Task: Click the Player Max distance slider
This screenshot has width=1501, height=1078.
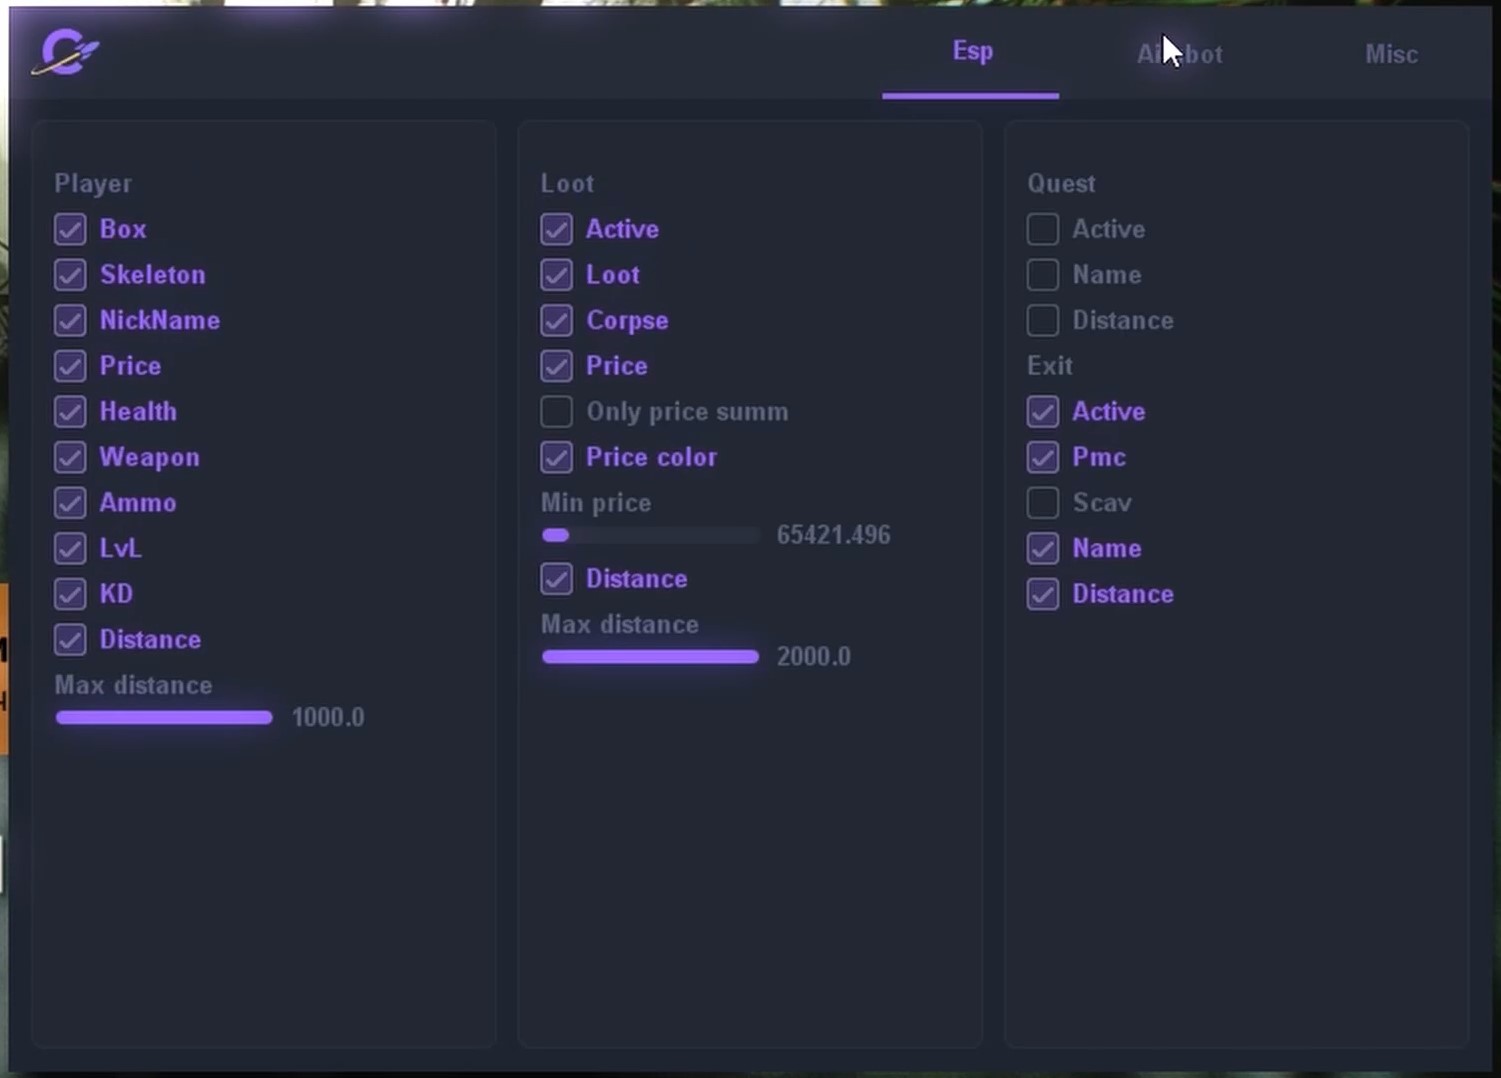Action: point(164,718)
